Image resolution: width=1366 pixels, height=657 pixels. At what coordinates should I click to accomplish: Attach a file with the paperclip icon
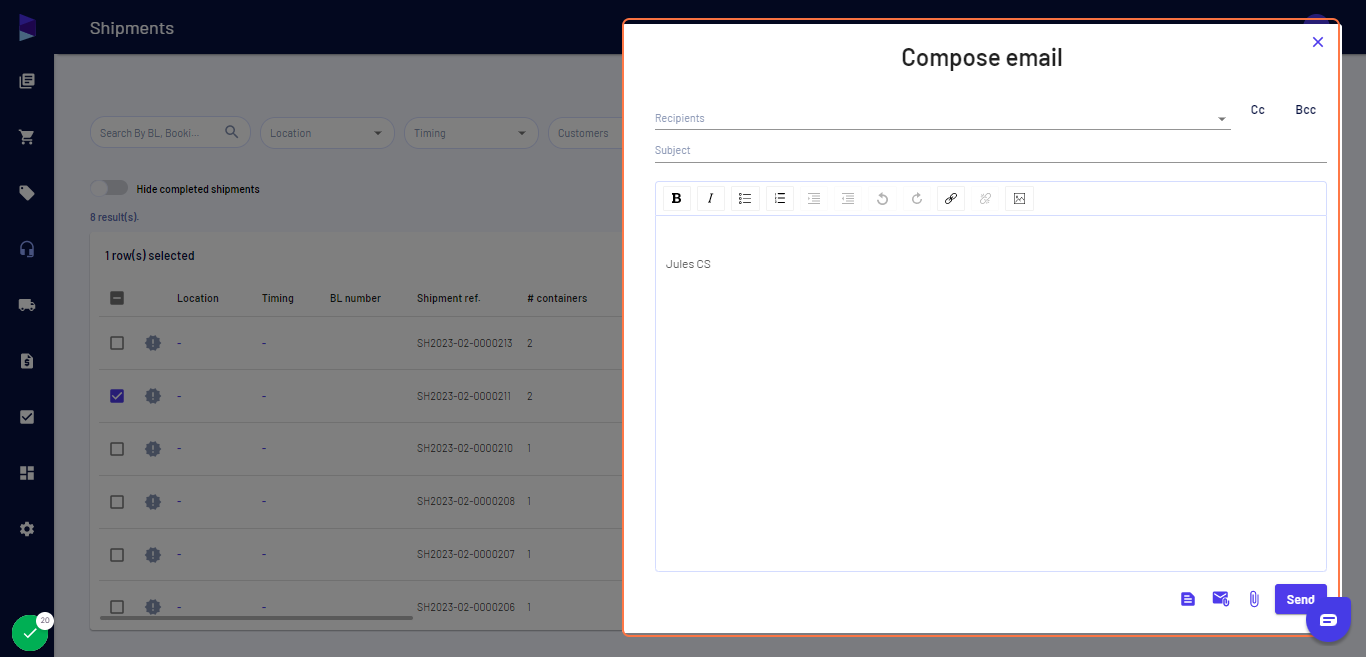pyautogui.click(x=1254, y=599)
